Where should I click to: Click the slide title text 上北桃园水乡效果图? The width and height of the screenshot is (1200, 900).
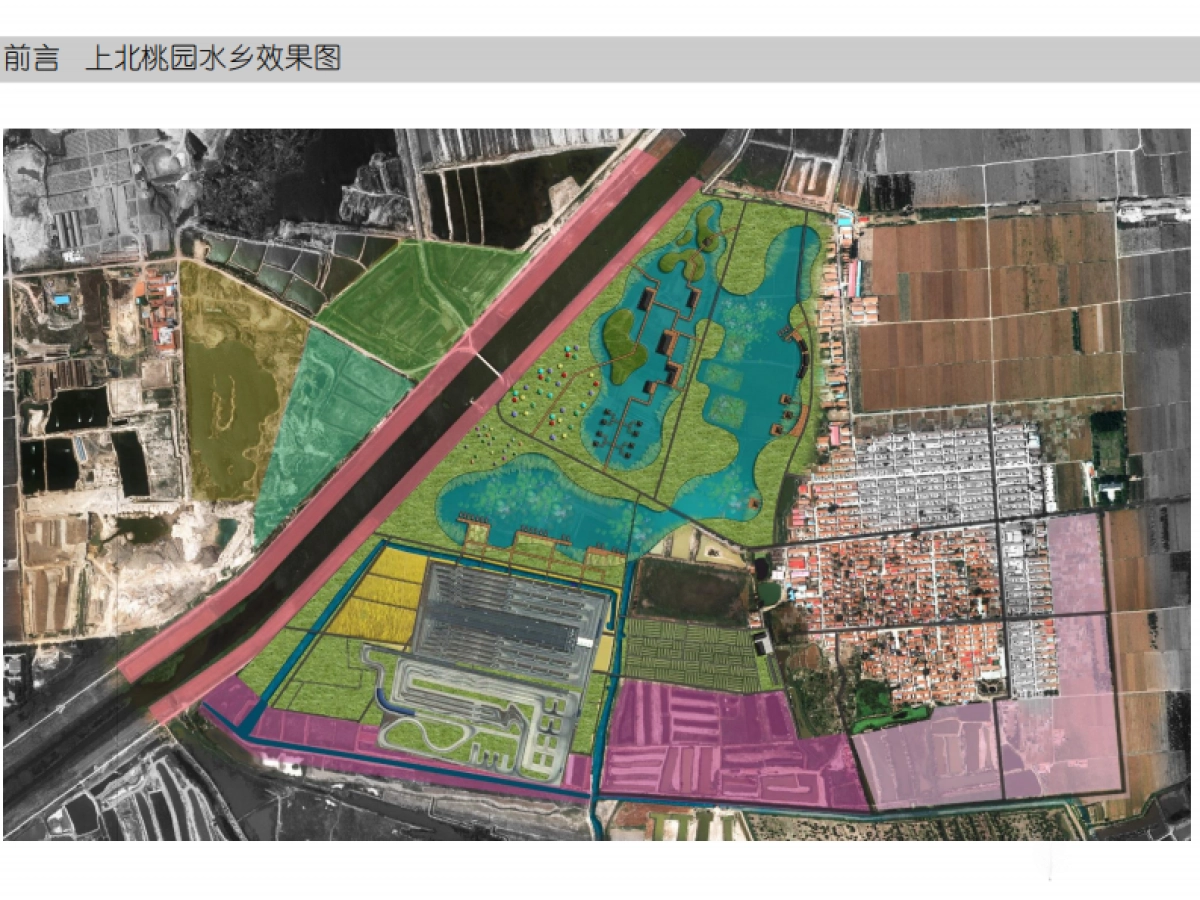pos(213,58)
